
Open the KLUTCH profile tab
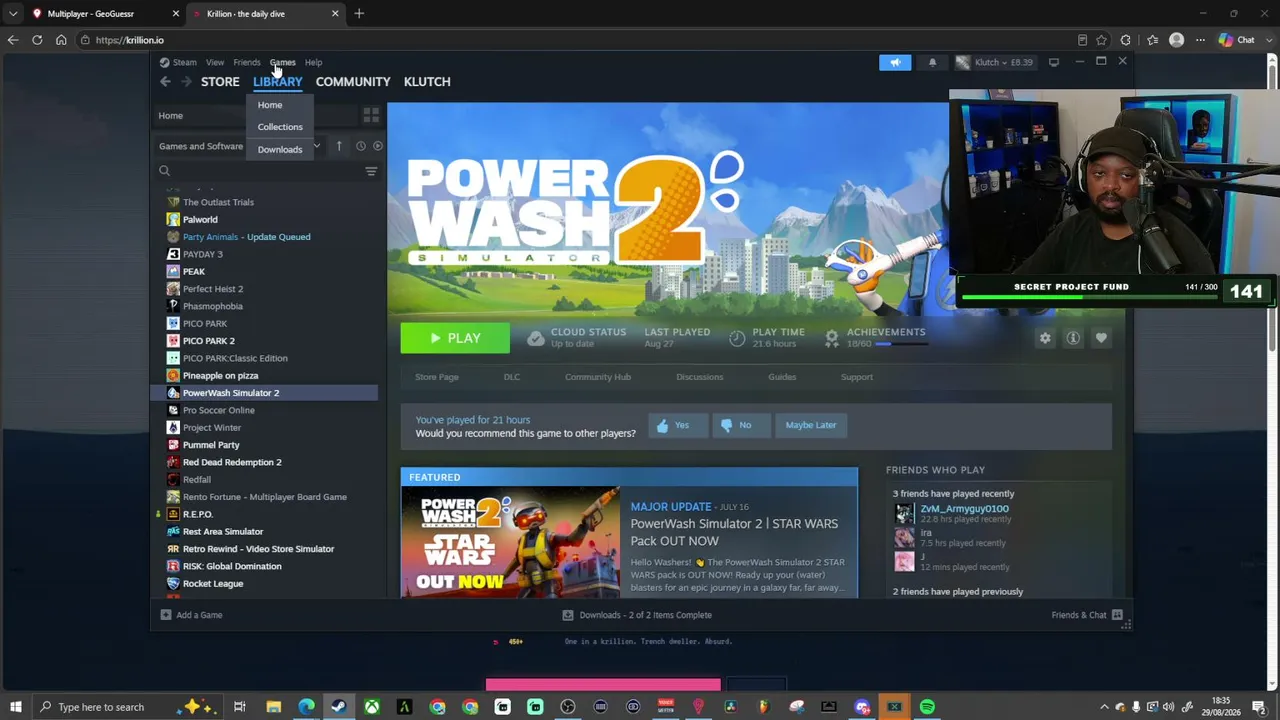point(427,82)
